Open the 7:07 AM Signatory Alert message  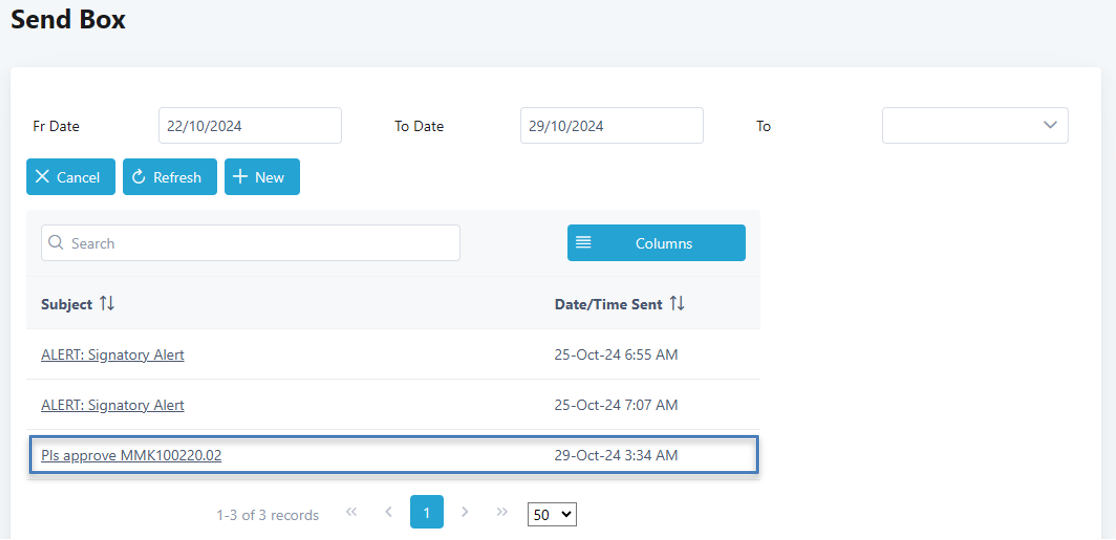coord(112,405)
